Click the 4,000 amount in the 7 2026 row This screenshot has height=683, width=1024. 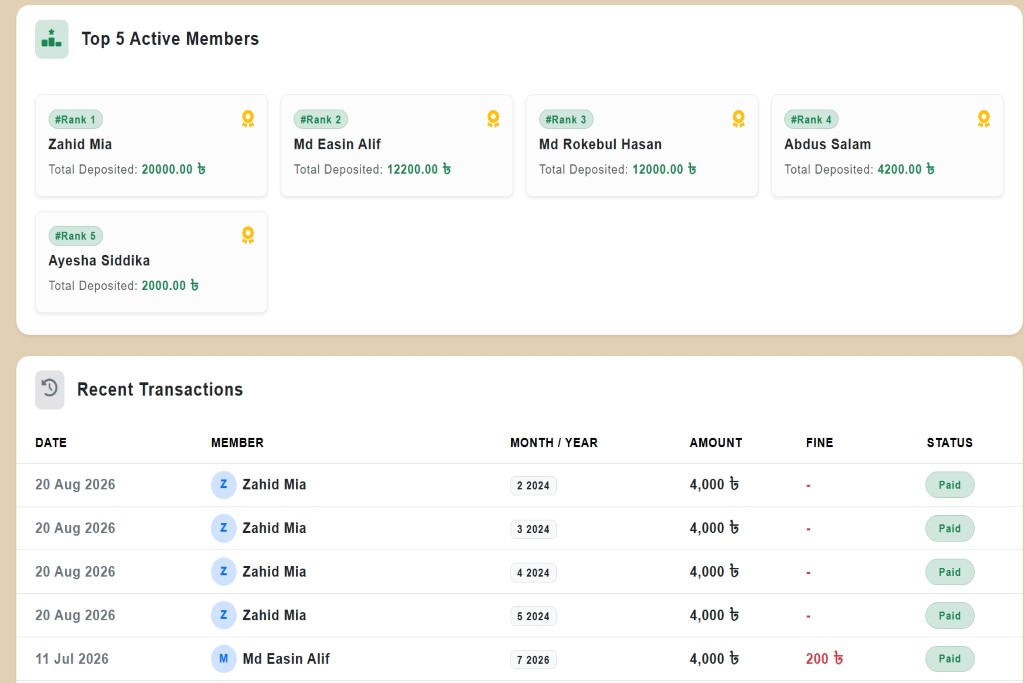tap(714, 659)
